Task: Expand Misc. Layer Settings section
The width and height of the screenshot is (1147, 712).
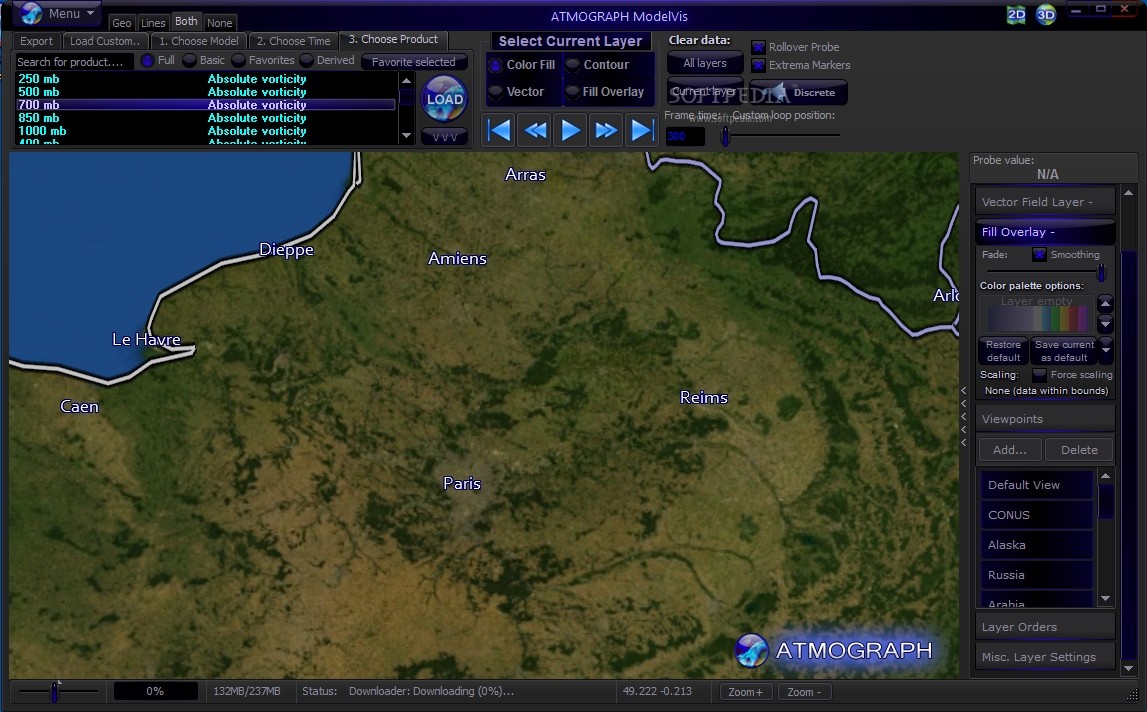Action: tap(1045, 656)
